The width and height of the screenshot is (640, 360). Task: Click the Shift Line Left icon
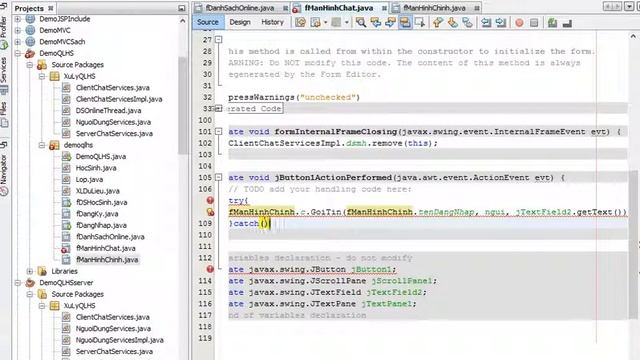[486, 22]
